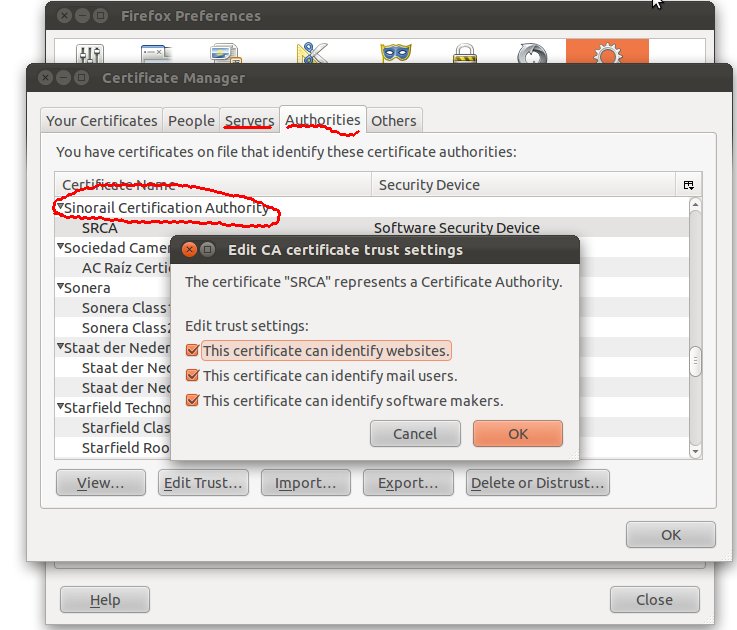Select the AC Raíz Certi certificate row
Screen dimensions: 737x630
point(113,268)
